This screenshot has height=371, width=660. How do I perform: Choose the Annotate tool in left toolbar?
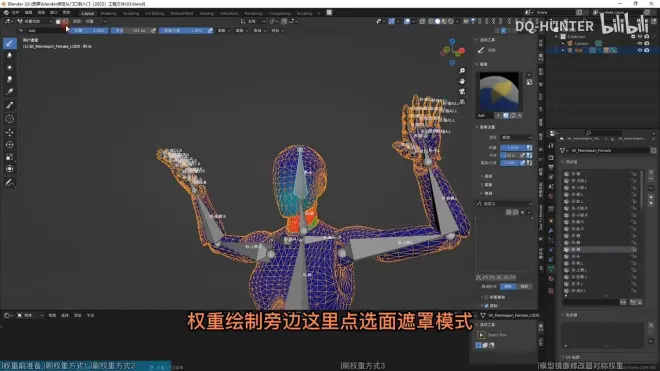point(10,183)
